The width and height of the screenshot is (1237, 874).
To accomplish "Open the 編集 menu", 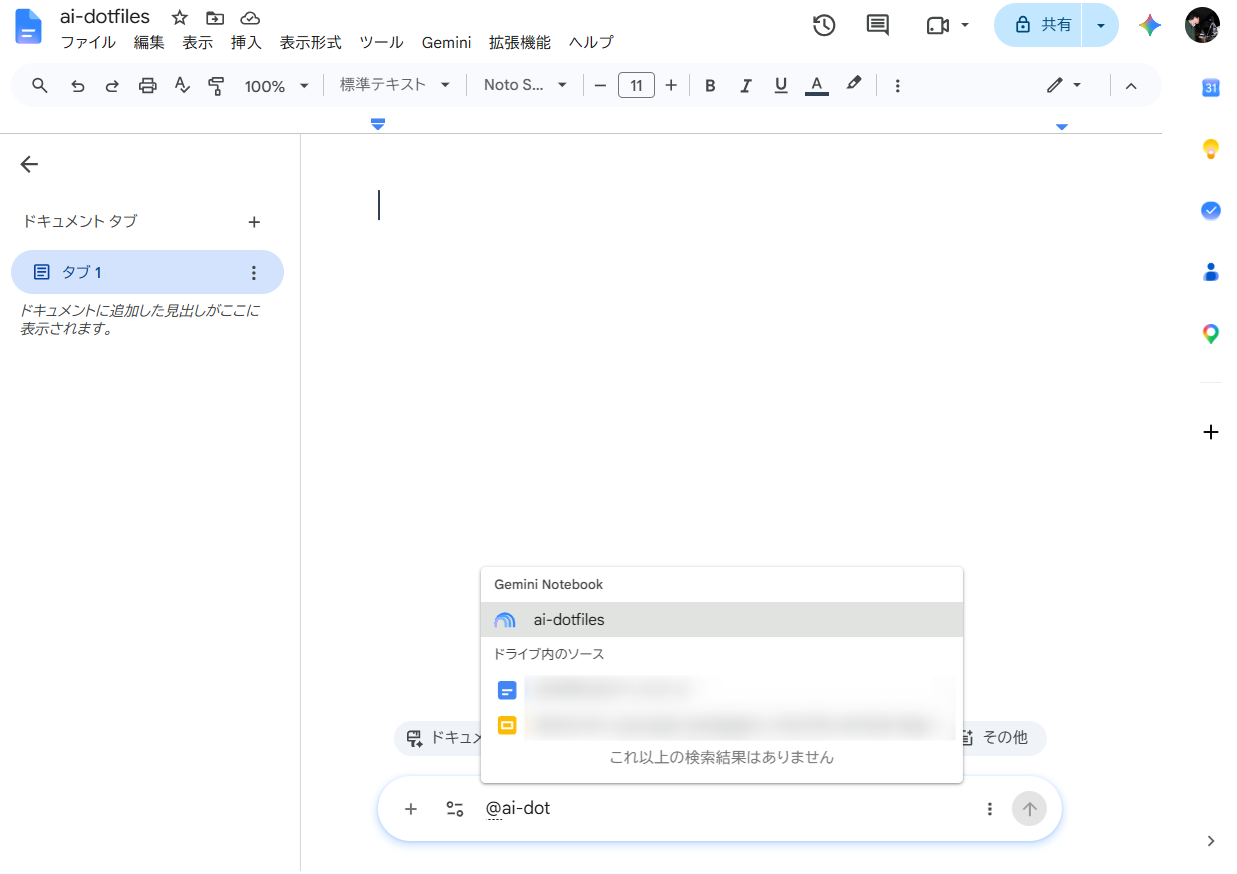I will 149,43.
